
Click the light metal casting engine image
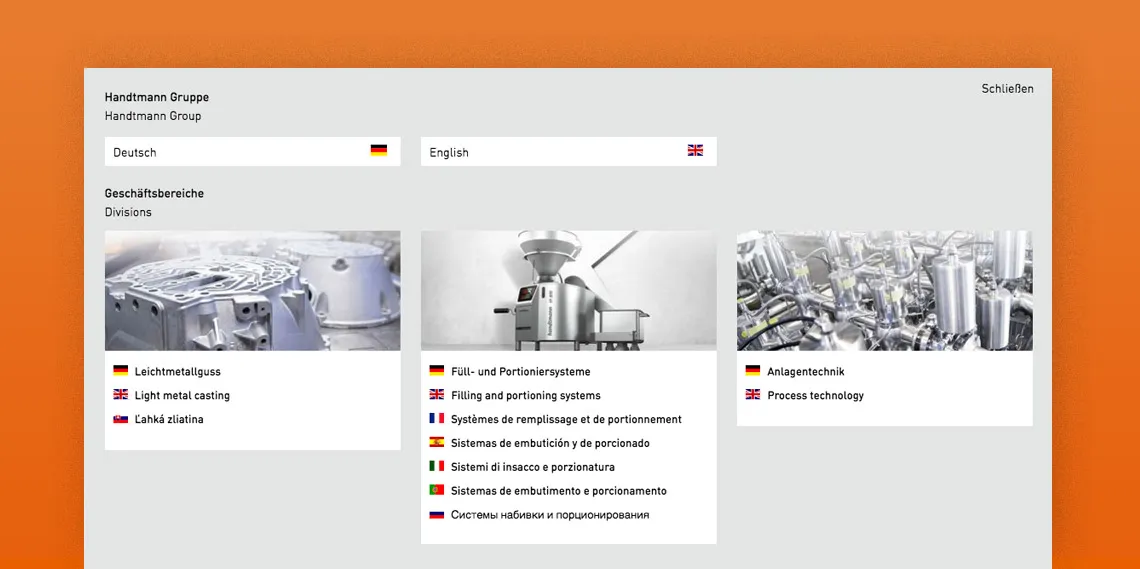[252, 291]
